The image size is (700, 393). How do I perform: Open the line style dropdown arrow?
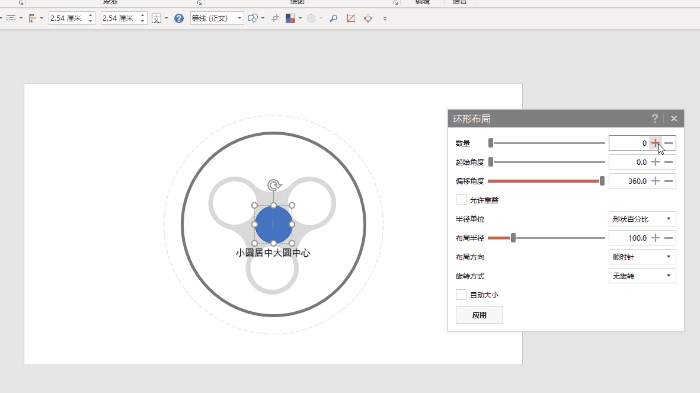21,18
